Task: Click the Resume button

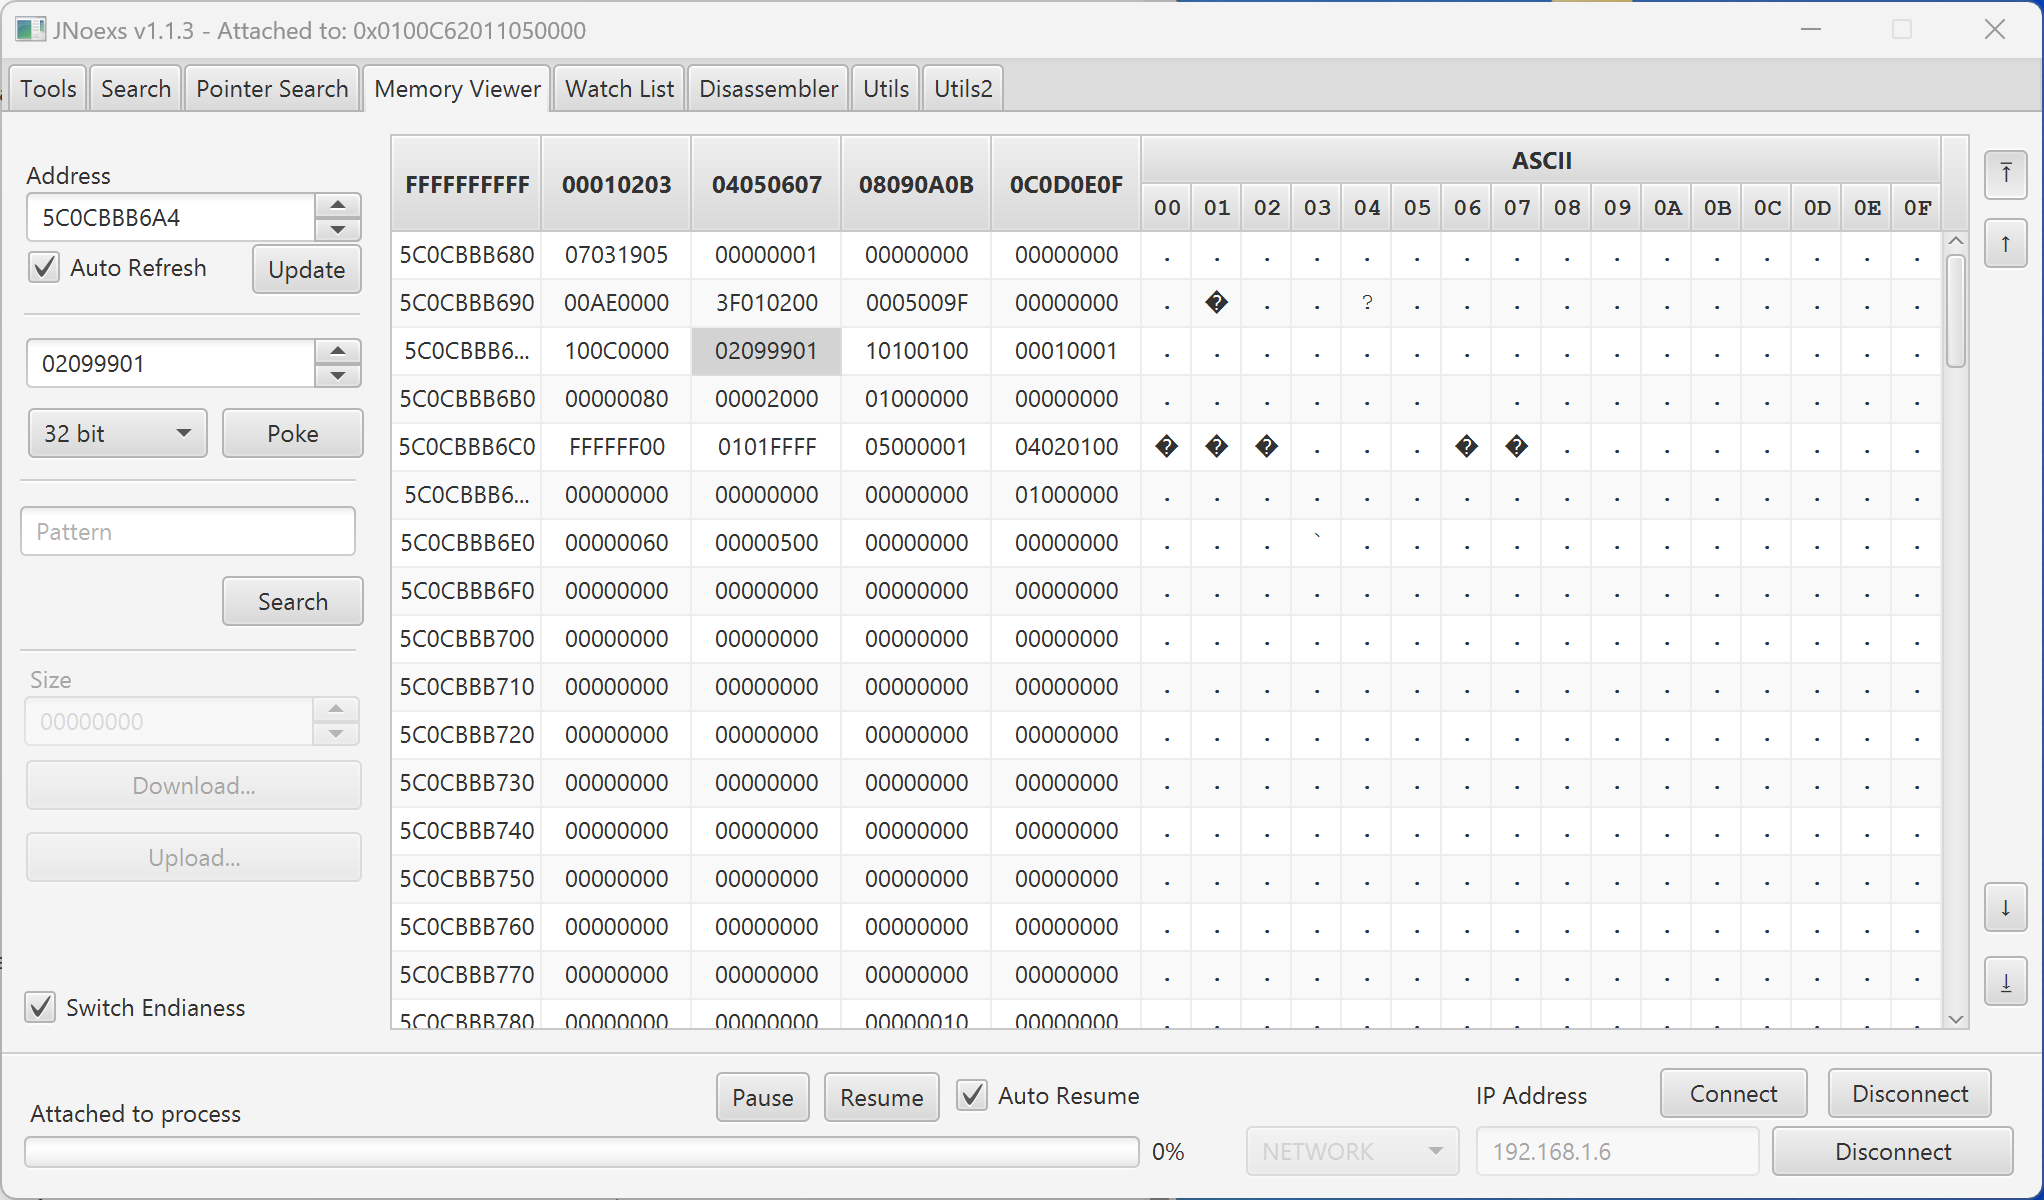Action: pos(881,1097)
